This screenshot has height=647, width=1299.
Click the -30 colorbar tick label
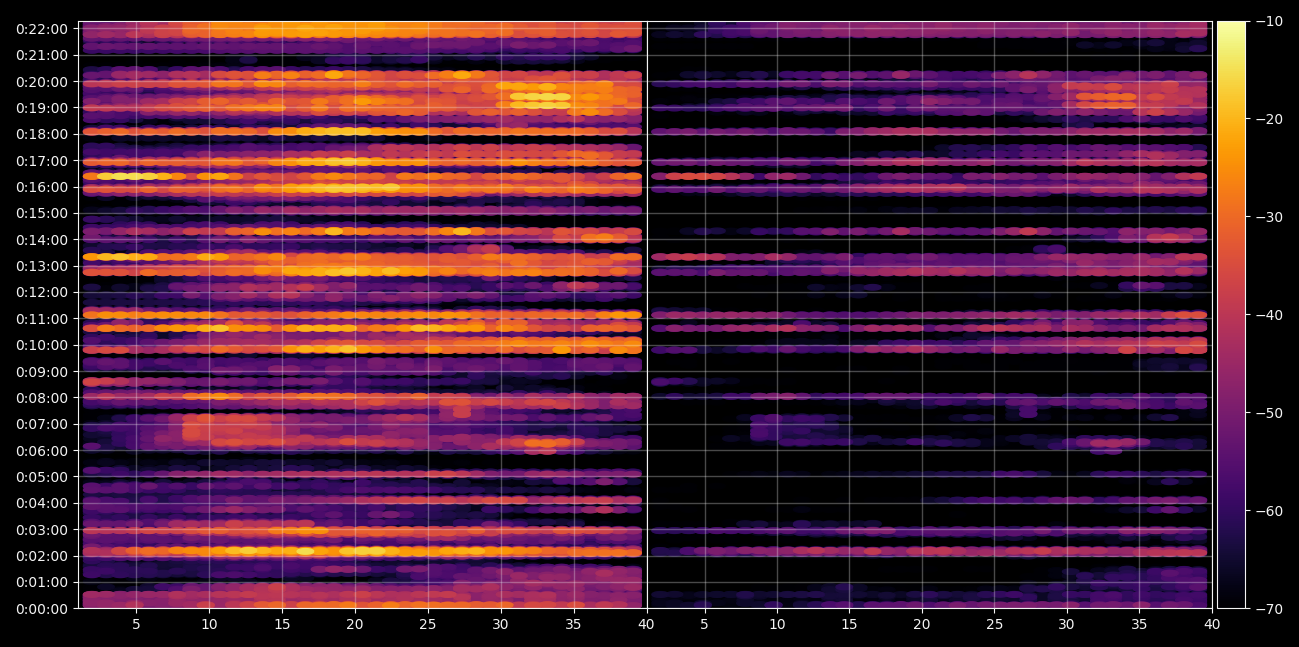coord(1269,217)
